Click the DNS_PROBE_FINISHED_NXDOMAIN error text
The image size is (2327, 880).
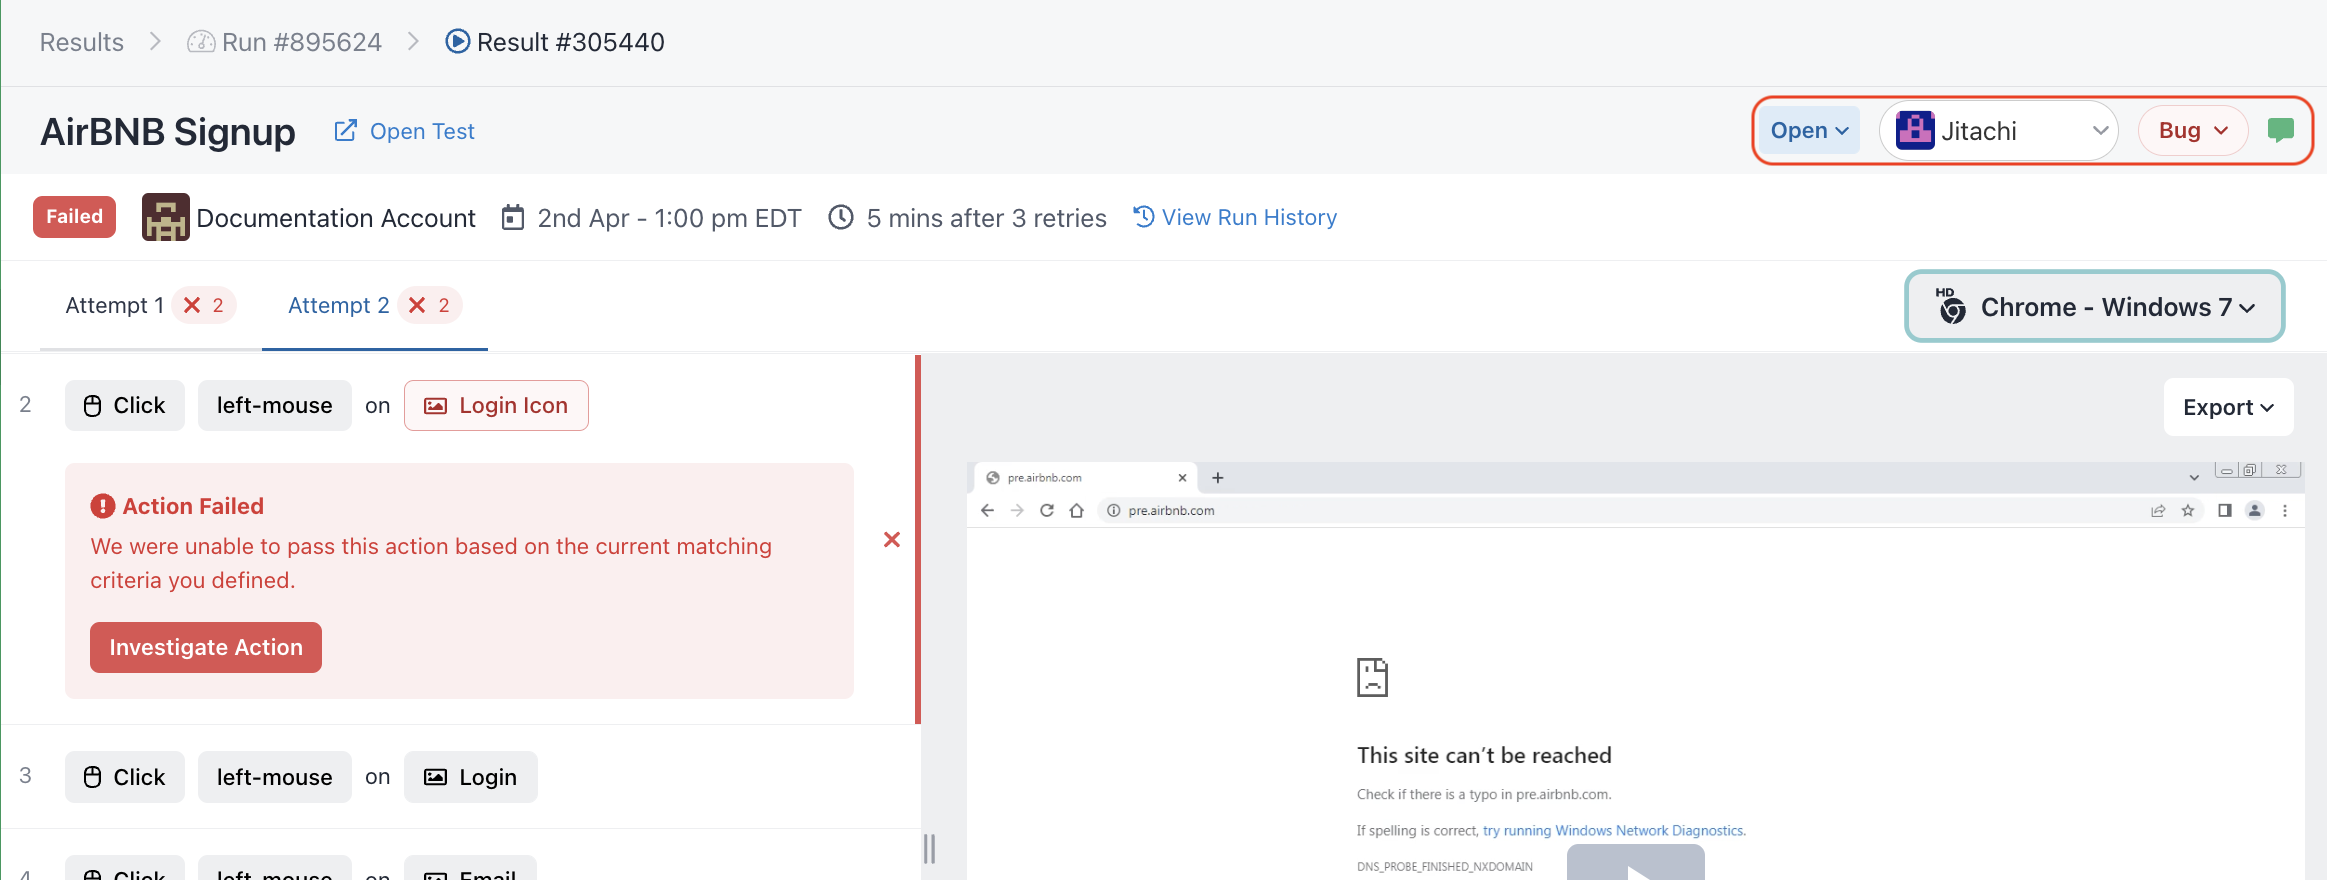[x=1444, y=867]
